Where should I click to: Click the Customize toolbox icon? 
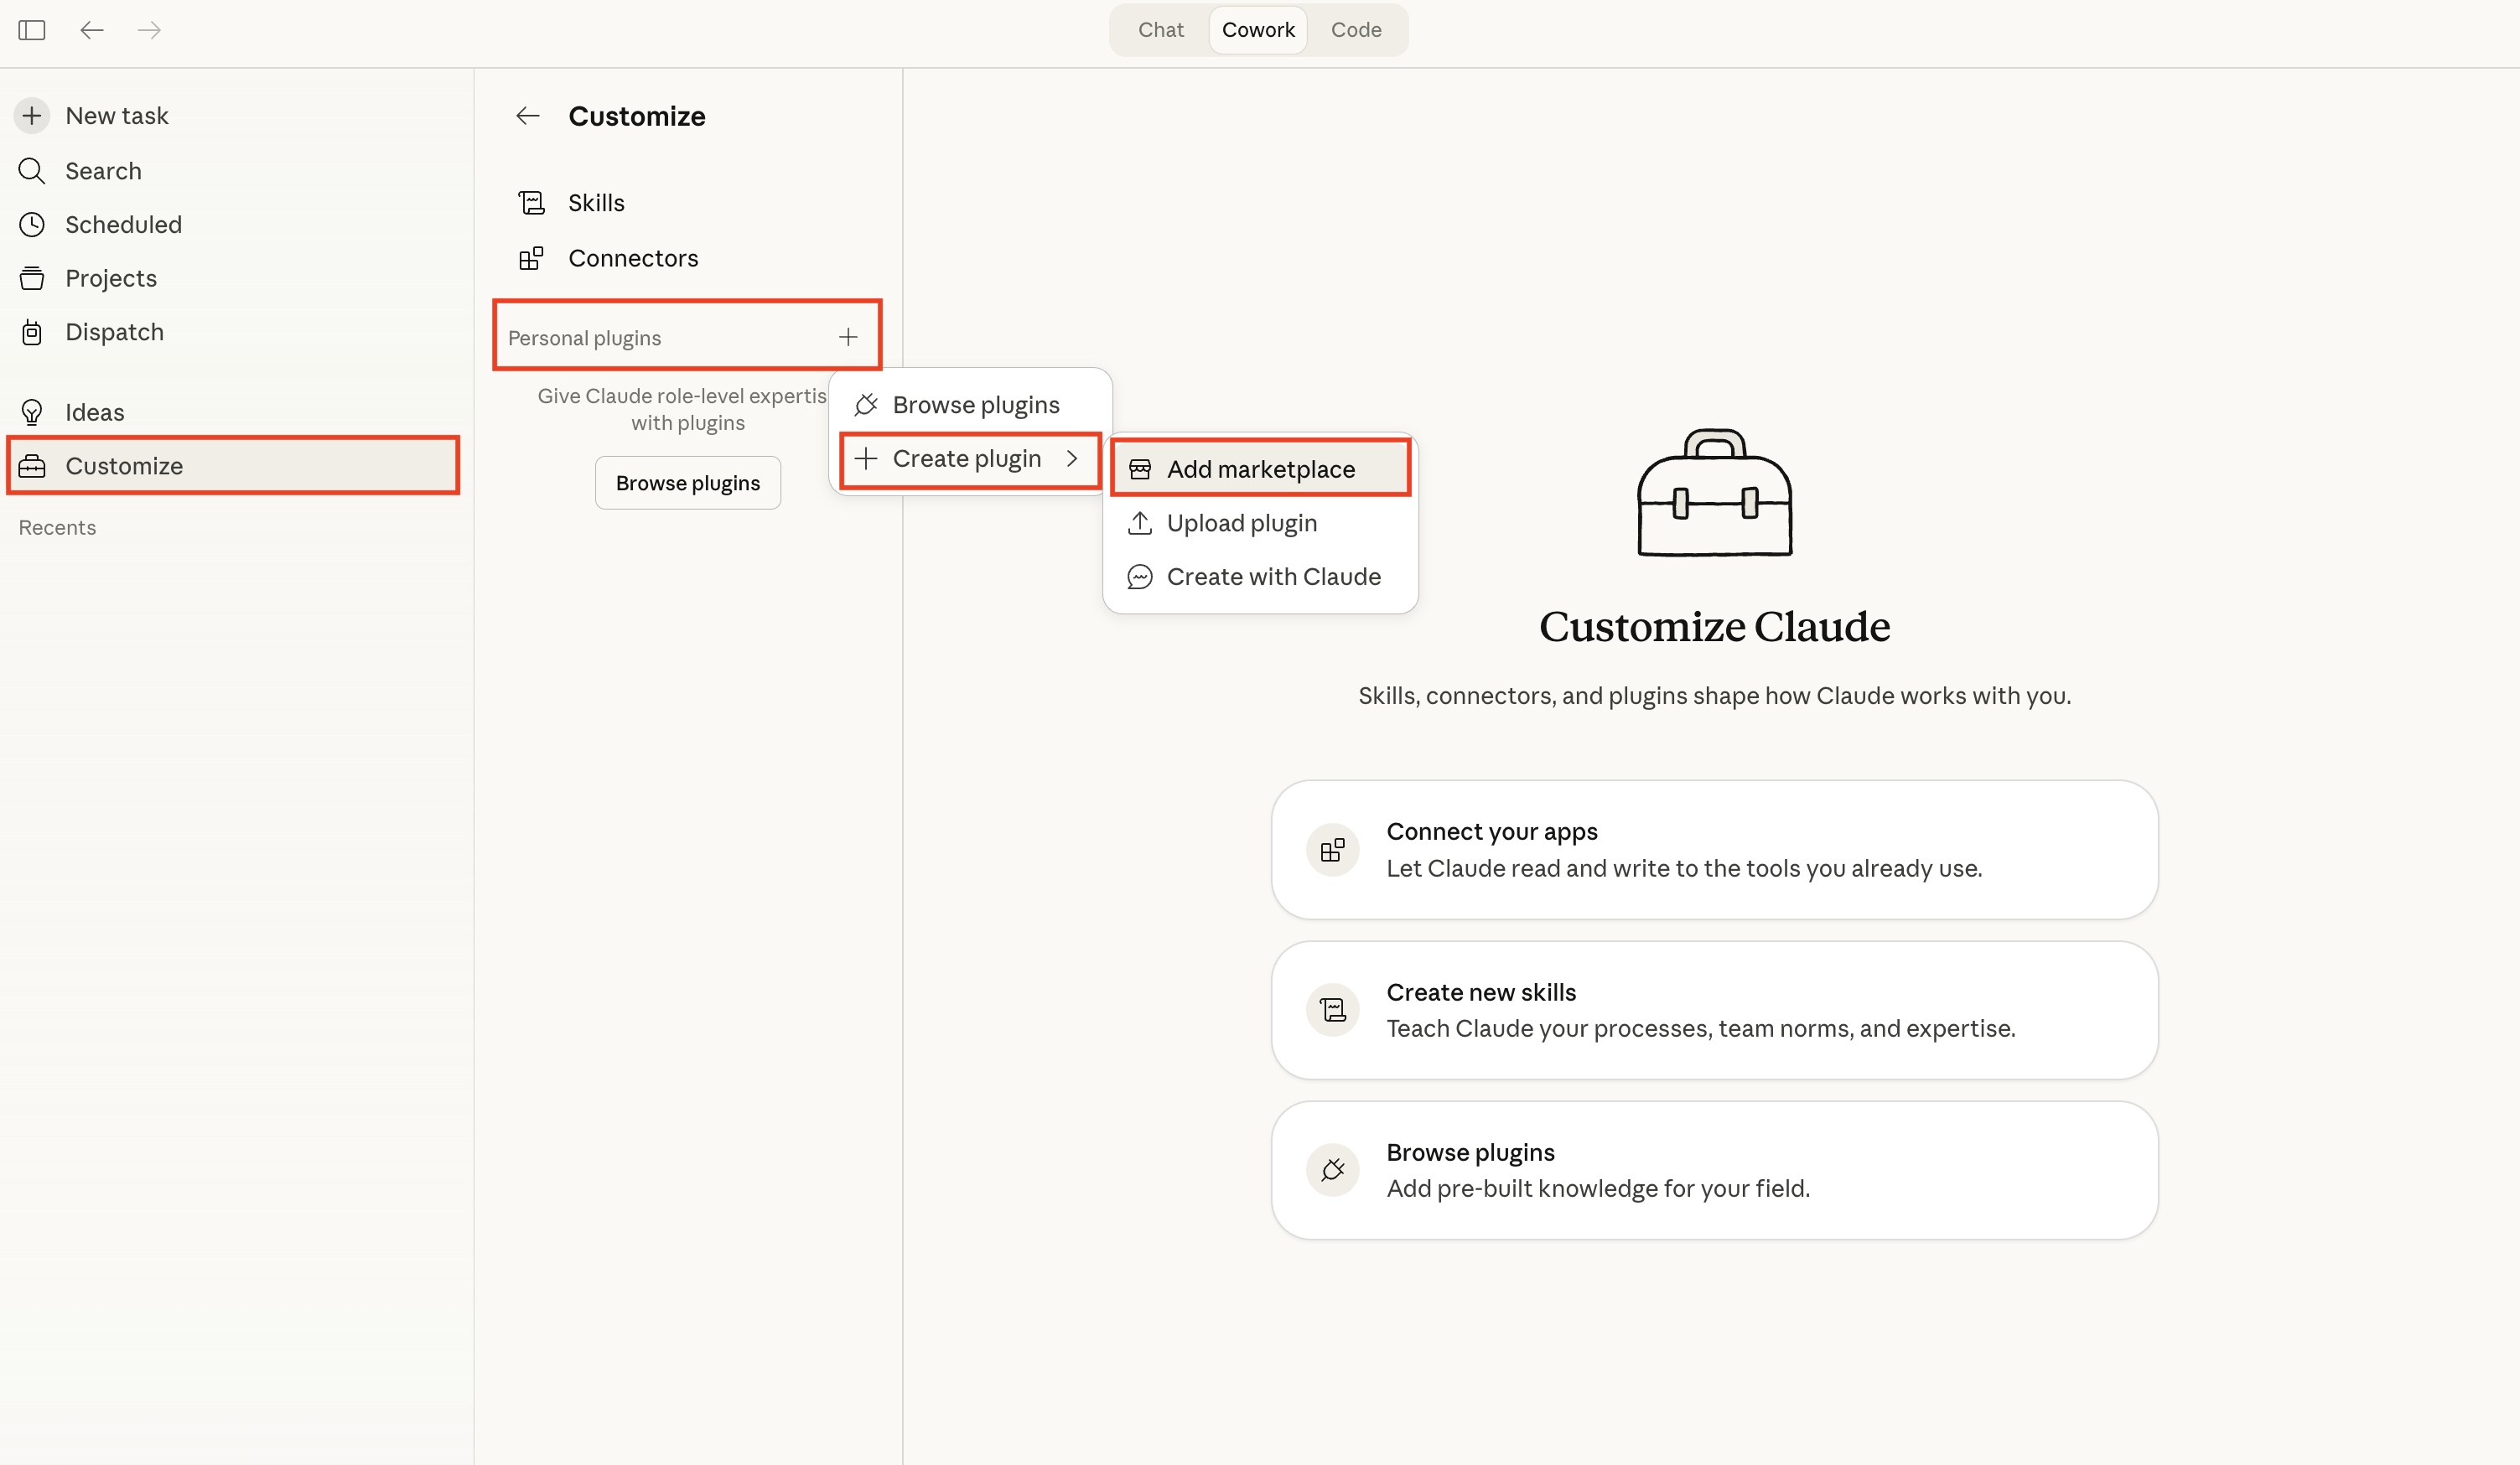coord(33,465)
